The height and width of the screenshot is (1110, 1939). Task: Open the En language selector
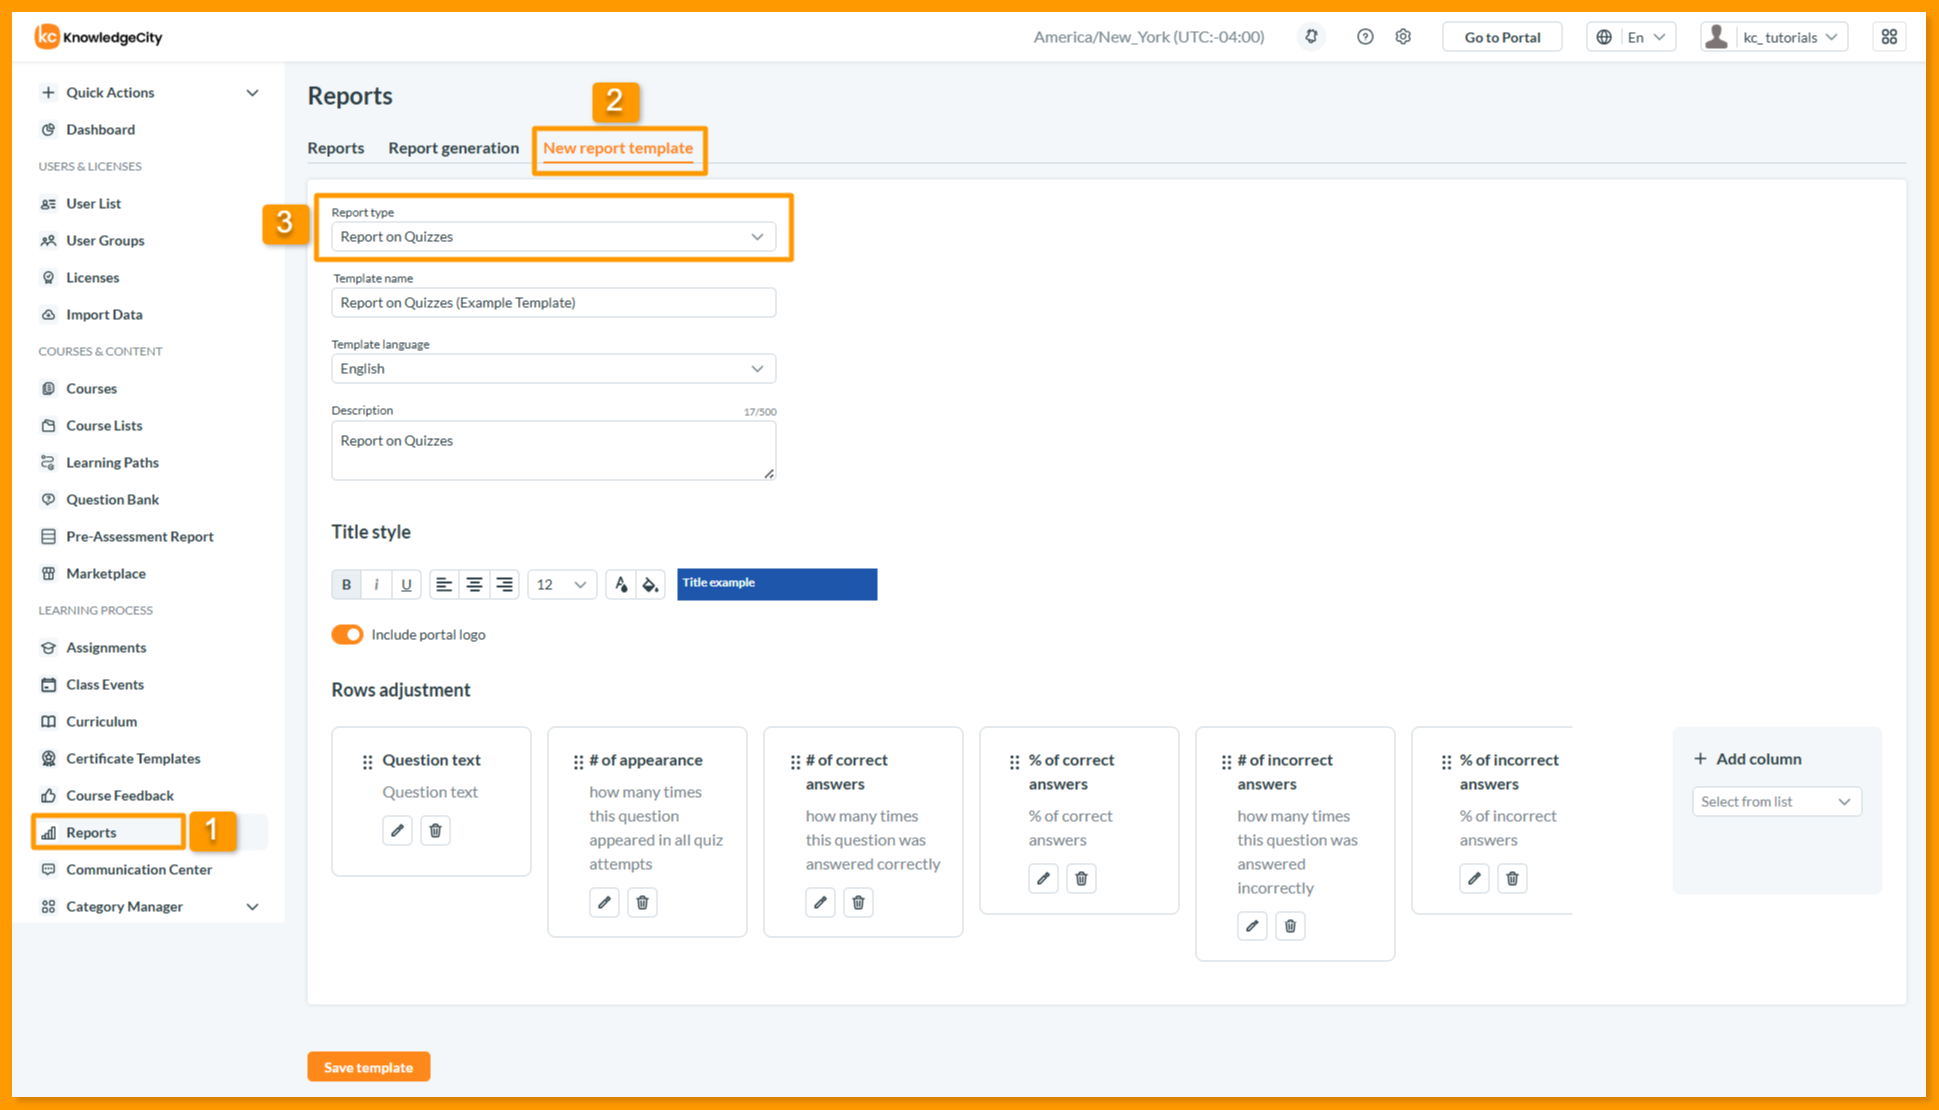(1631, 37)
